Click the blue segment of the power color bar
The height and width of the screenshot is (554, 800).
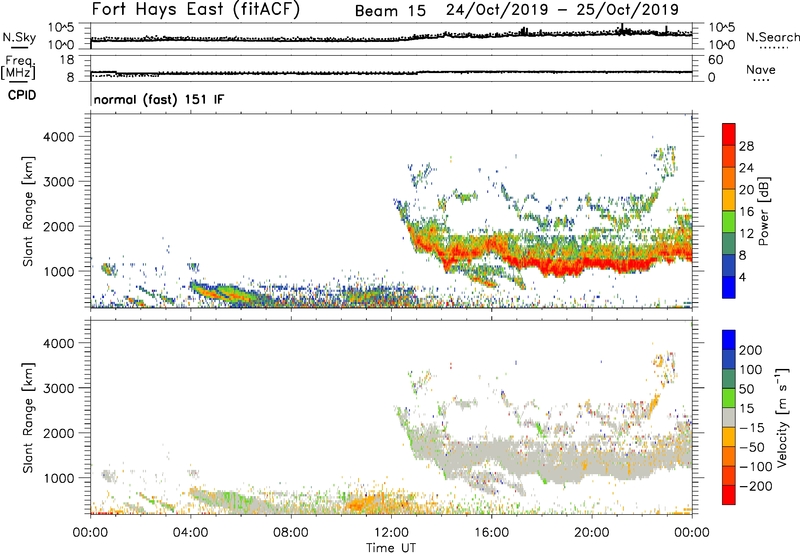coord(729,288)
